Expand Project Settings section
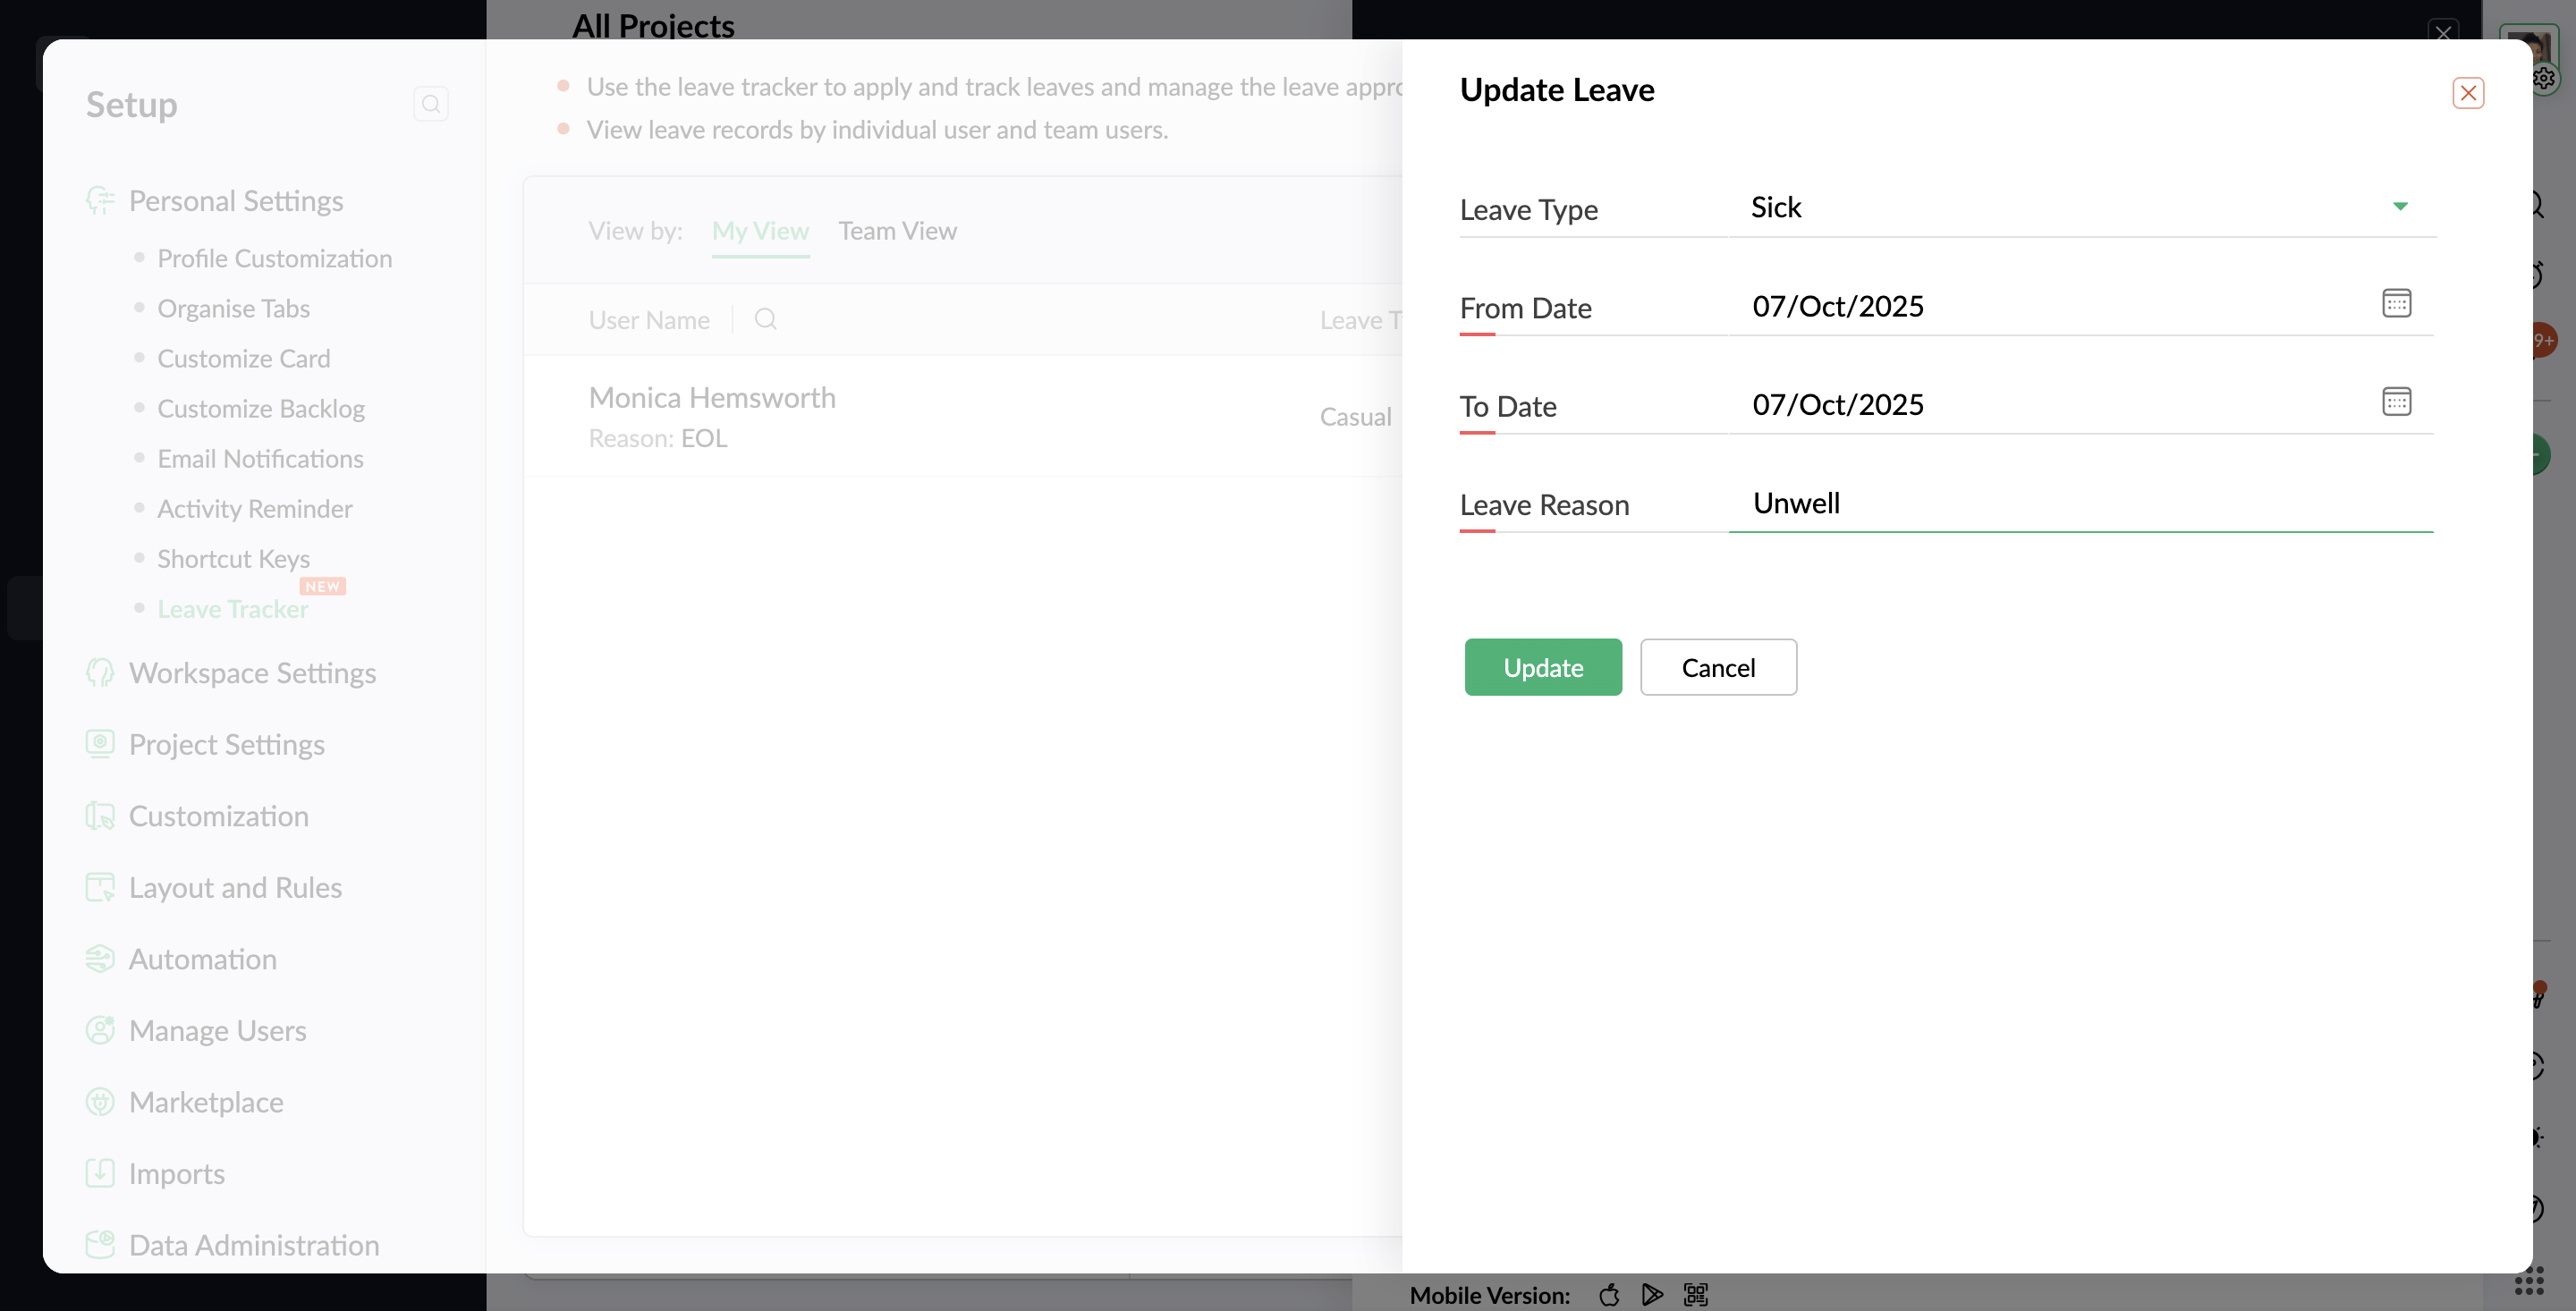The height and width of the screenshot is (1311, 2576). coord(226,744)
